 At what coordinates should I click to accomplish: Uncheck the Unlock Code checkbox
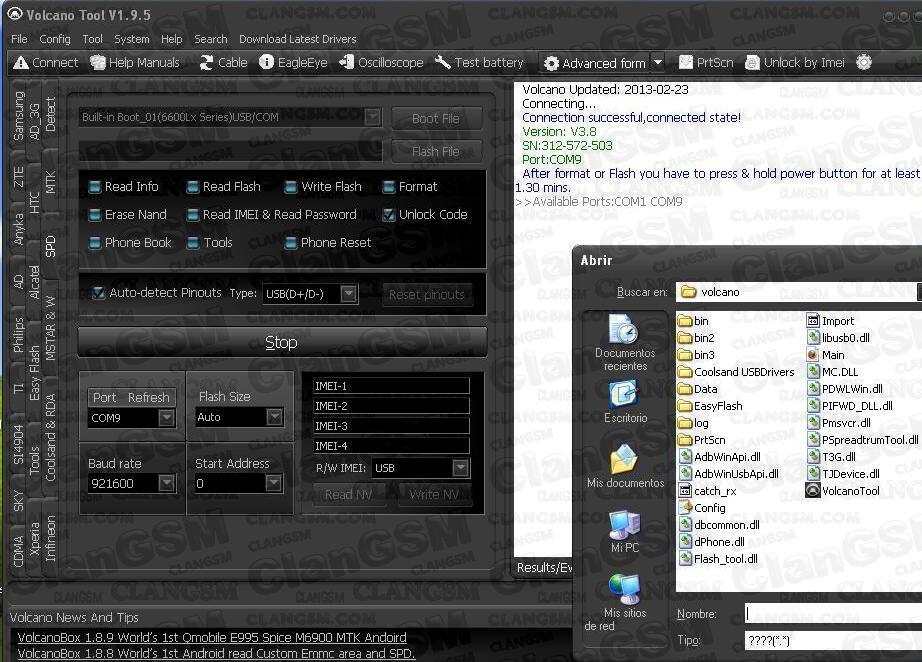click(x=389, y=215)
